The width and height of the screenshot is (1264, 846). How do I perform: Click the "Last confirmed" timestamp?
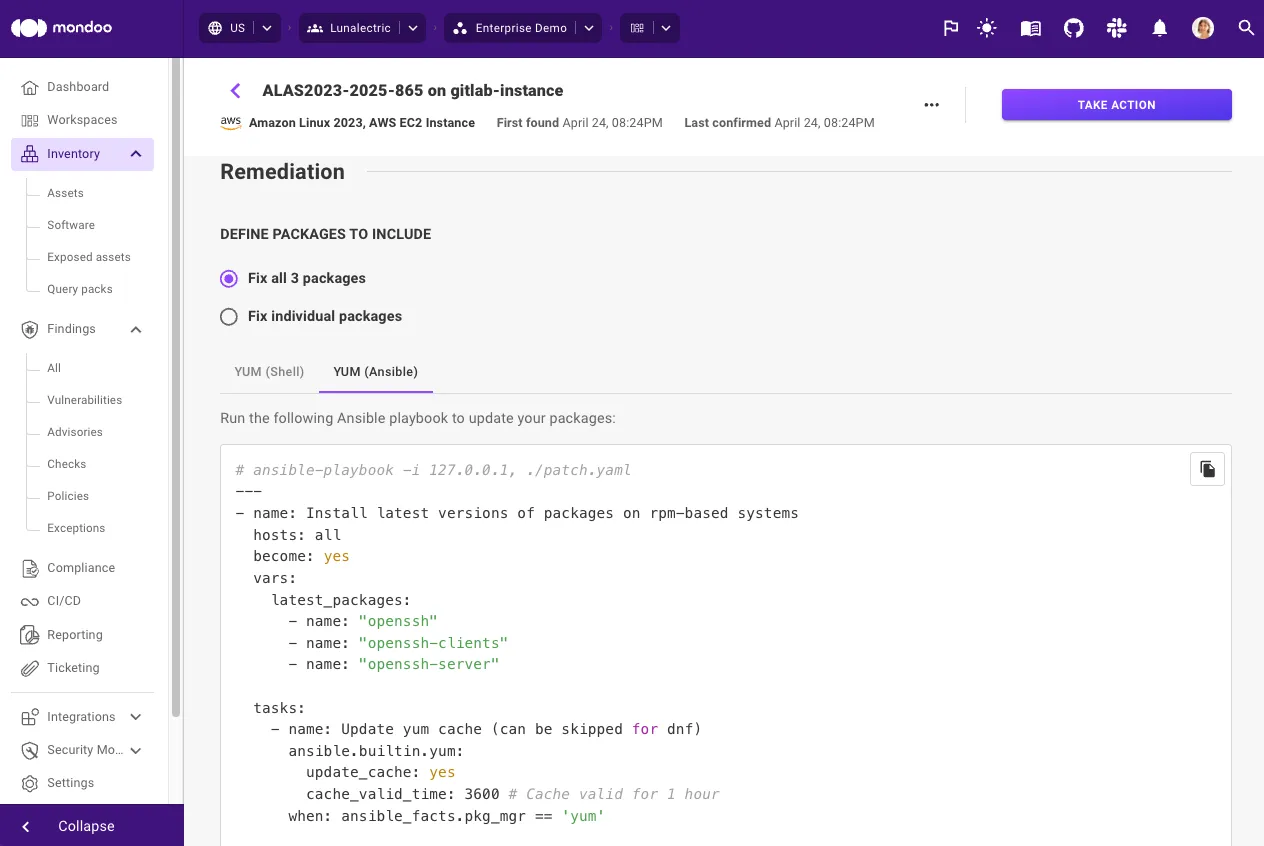pos(779,123)
